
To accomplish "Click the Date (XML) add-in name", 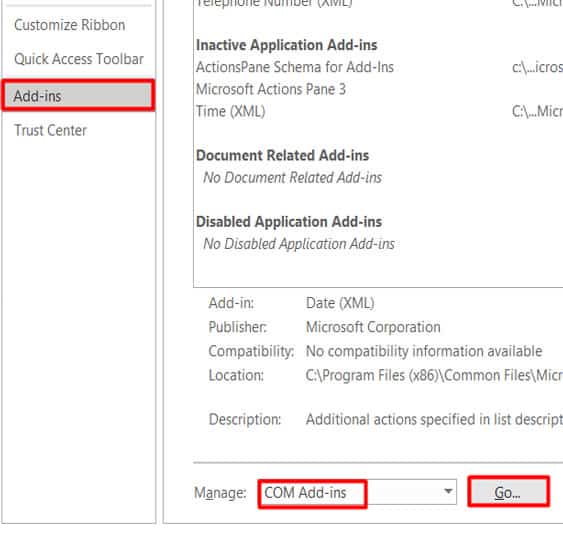I will (x=340, y=303).
